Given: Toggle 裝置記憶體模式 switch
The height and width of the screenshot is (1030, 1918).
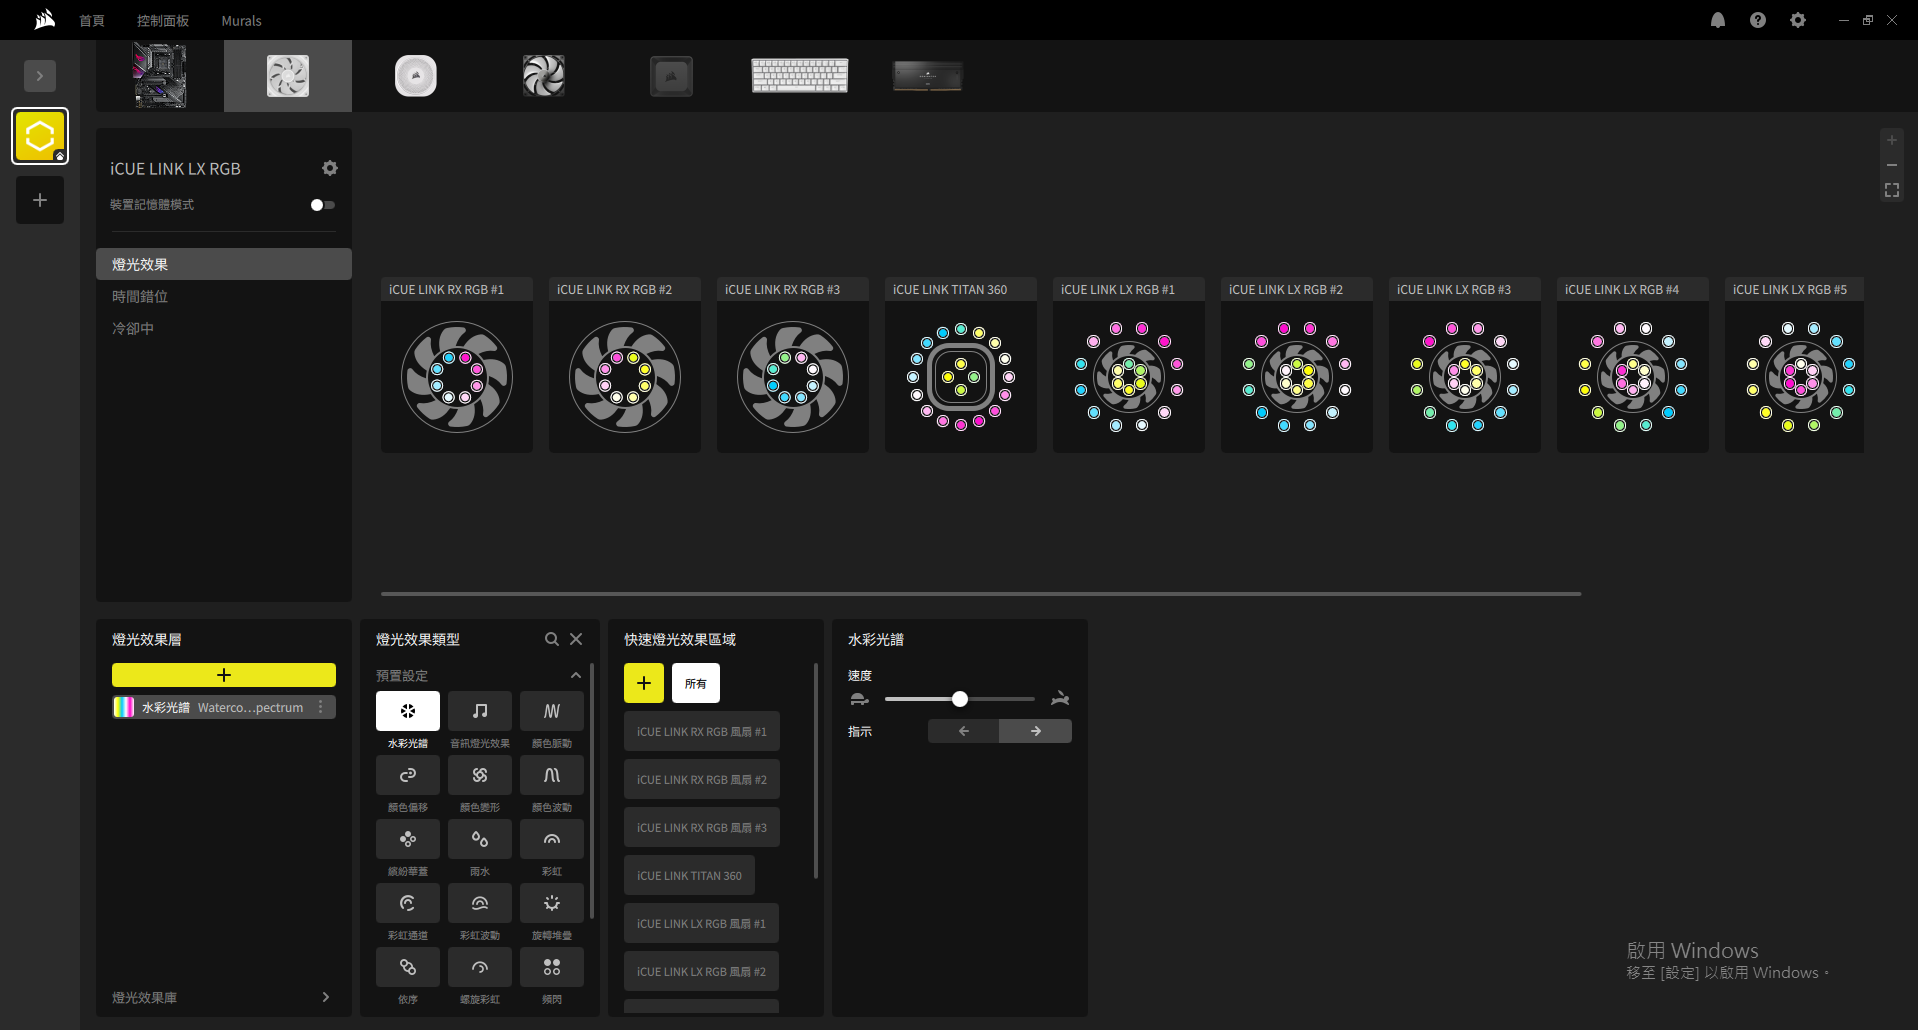Looking at the screenshot, I should click(322, 205).
